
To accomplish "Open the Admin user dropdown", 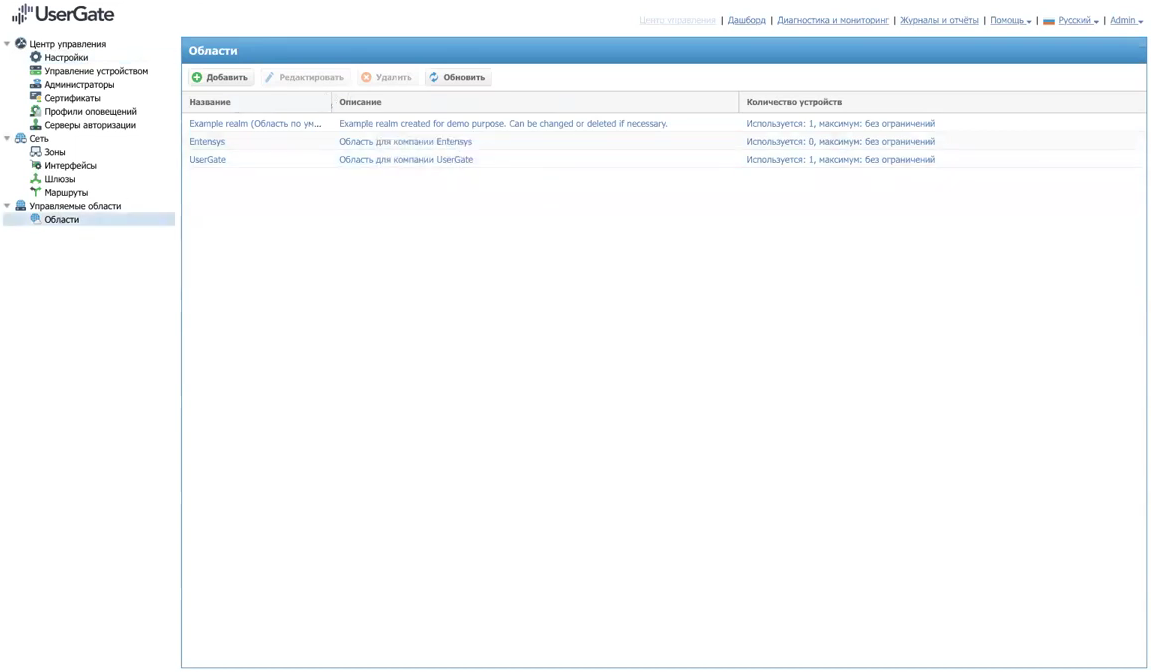I will coord(1126,21).
